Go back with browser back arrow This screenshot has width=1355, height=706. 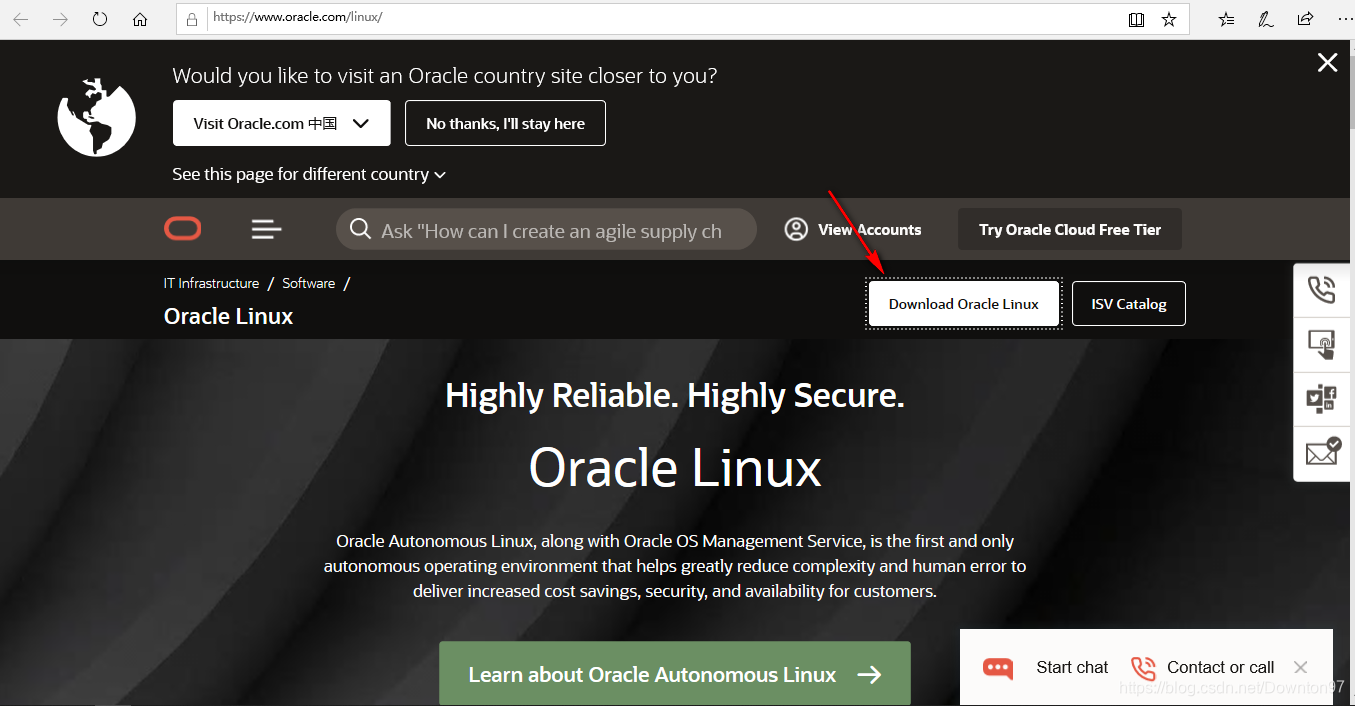tap(21, 19)
